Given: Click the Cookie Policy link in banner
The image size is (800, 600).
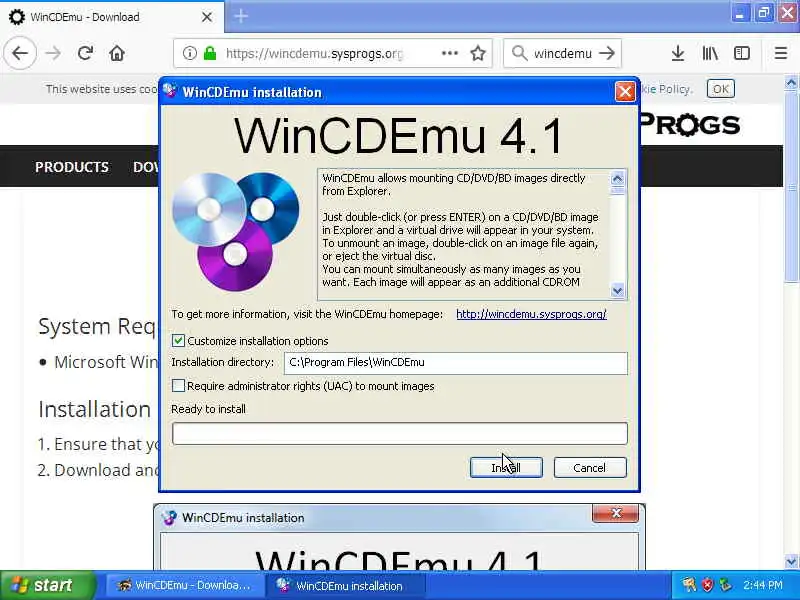Looking at the screenshot, I should tap(667, 89).
